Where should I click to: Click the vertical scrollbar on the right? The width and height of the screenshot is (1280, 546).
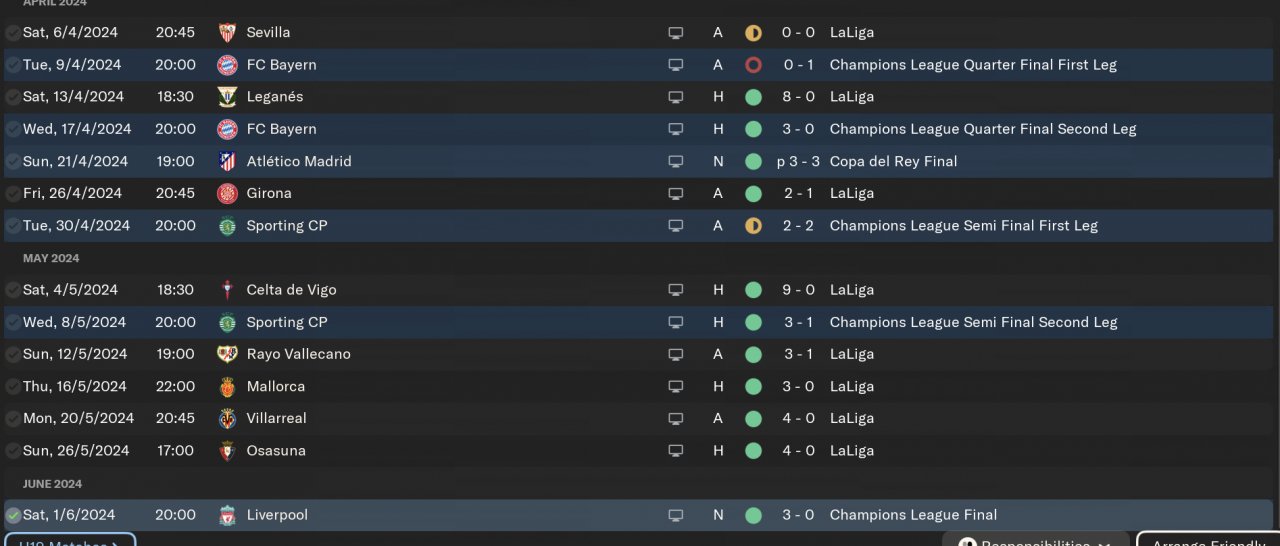tap(1277, 330)
